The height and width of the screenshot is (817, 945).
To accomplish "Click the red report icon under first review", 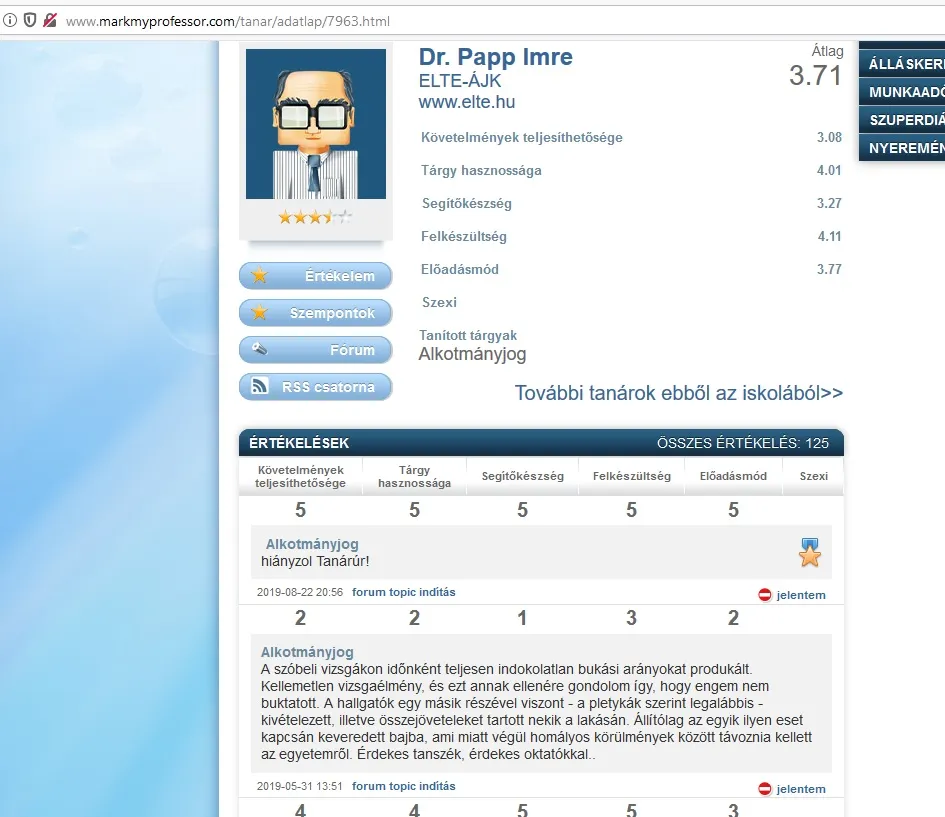I will pyautogui.click(x=765, y=595).
